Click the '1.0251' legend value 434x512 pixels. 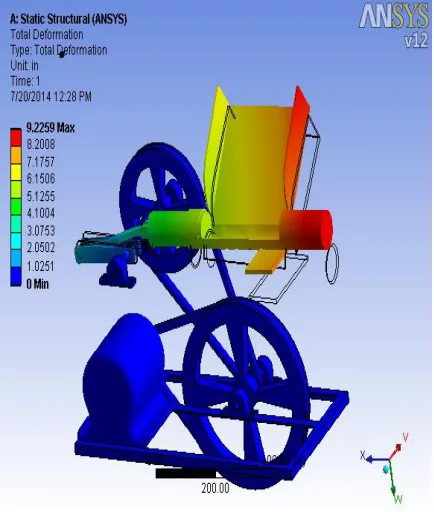pos(40,266)
